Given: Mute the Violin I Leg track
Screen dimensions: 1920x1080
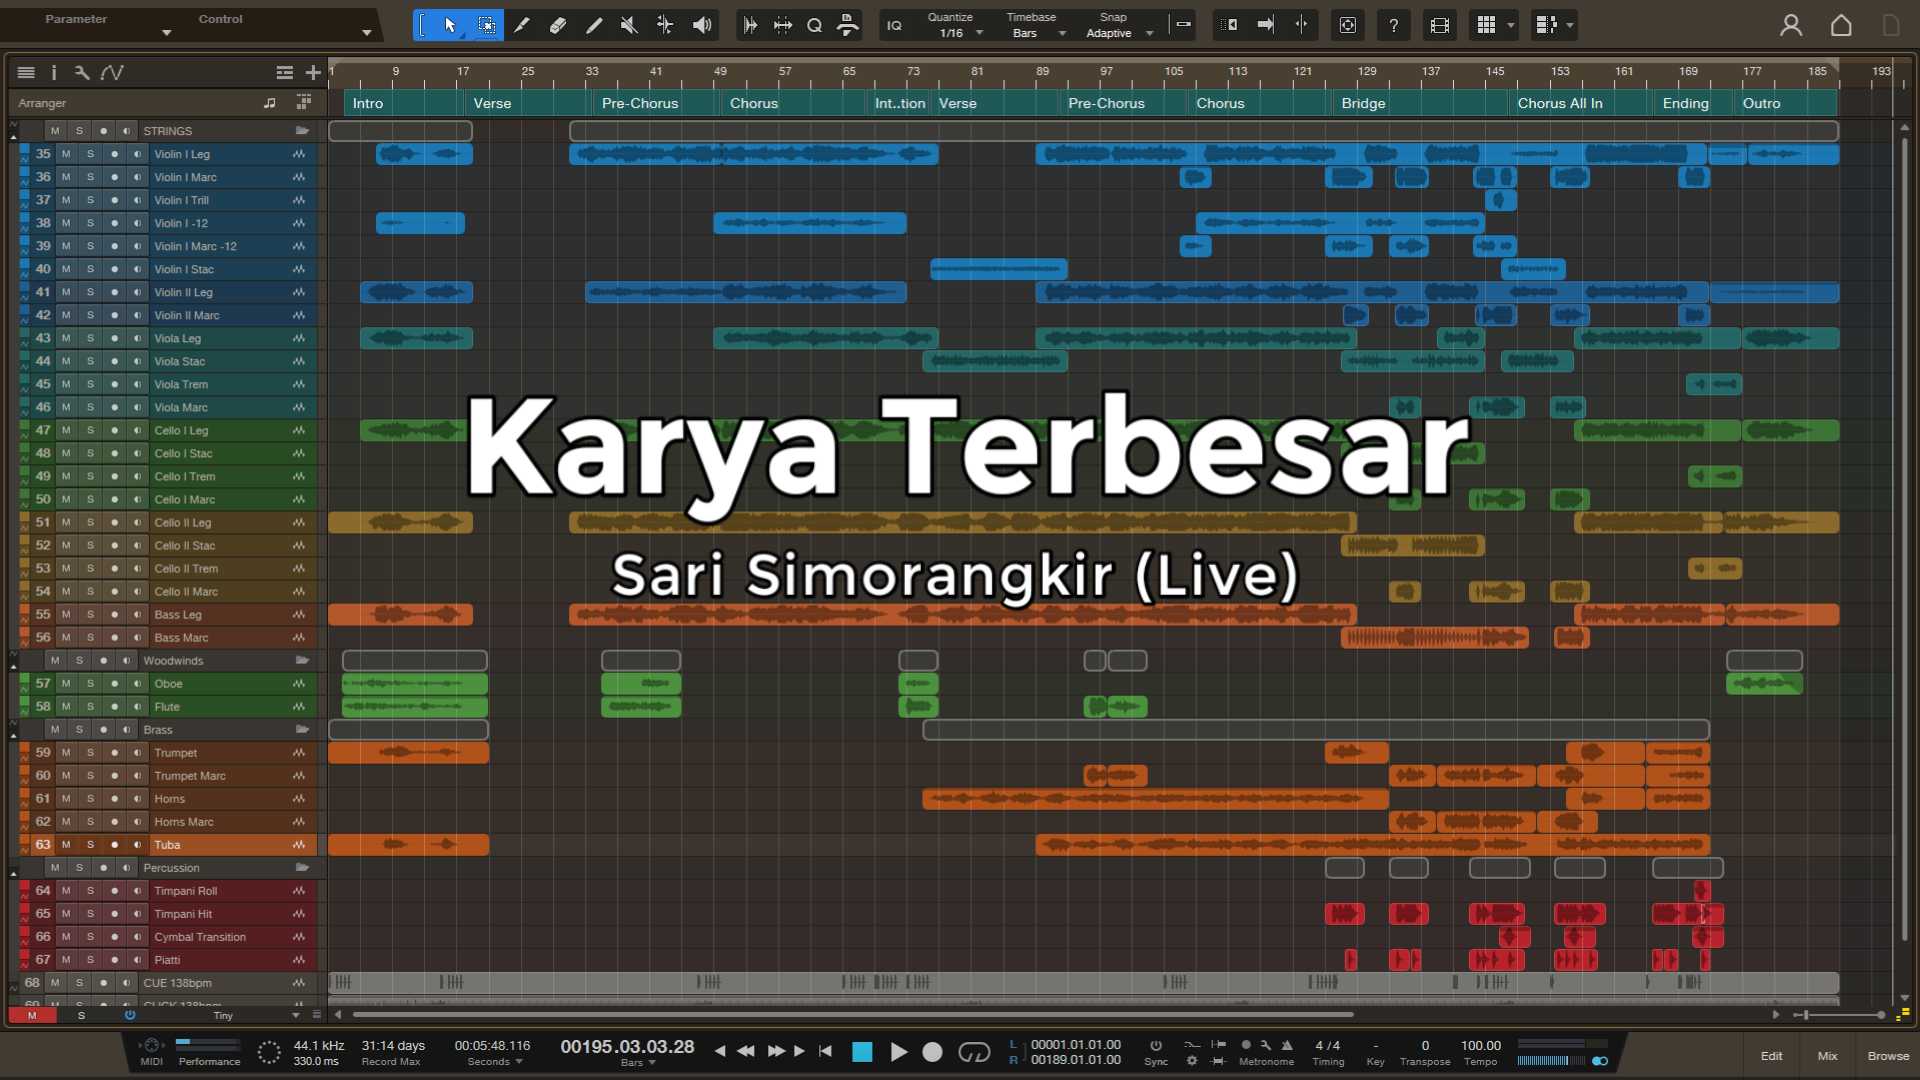Looking at the screenshot, I should click(66, 154).
